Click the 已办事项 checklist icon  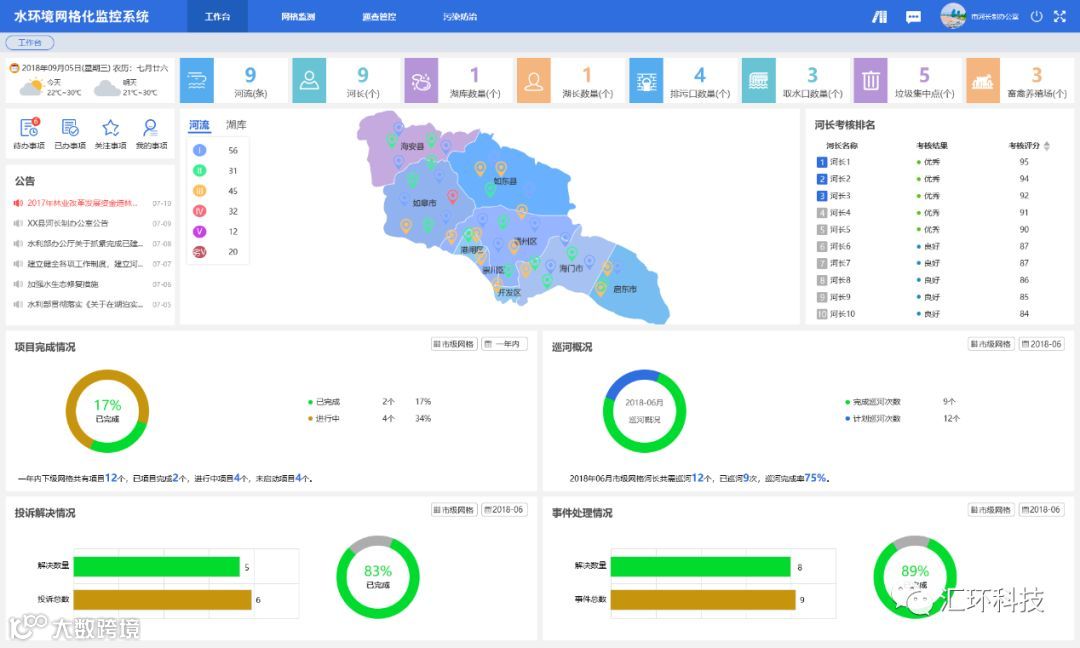70,128
